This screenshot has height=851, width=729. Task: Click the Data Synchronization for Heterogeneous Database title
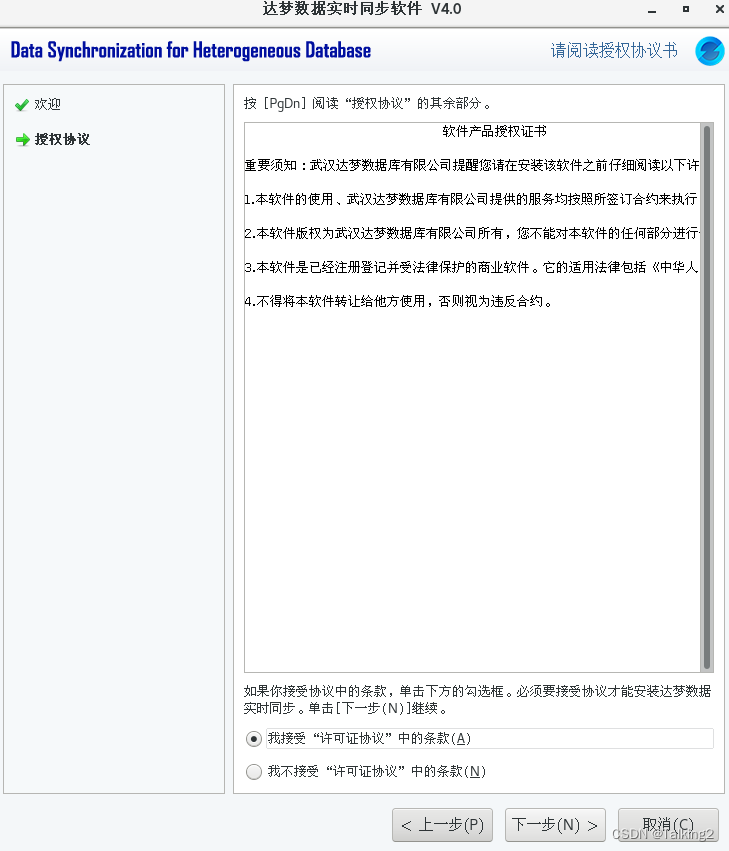[x=191, y=50]
